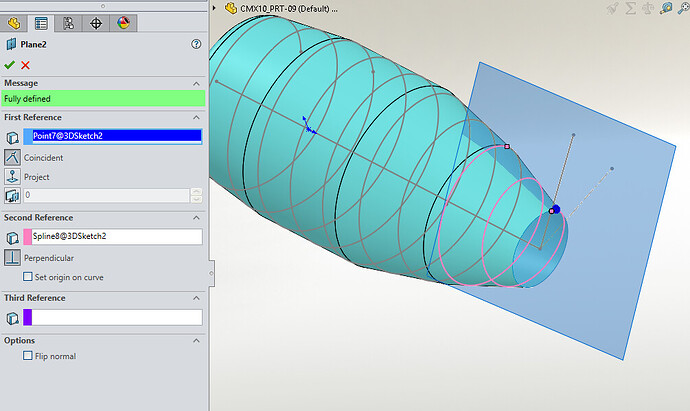
Task: Toggle the Project constraint icon
Action: pyautogui.click(x=12, y=176)
